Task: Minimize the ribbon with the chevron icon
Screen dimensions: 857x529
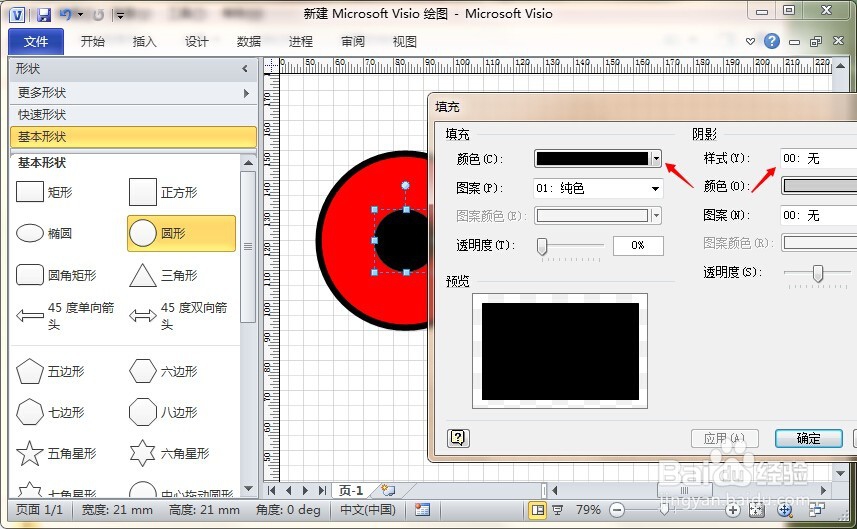Action: point(750,42)
